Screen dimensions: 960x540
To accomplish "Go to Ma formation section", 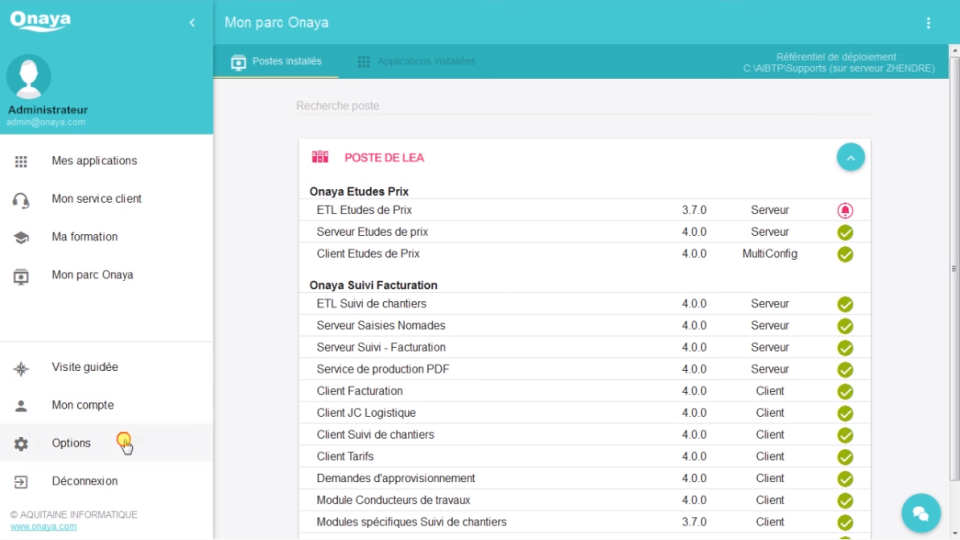I will [84, 237].
